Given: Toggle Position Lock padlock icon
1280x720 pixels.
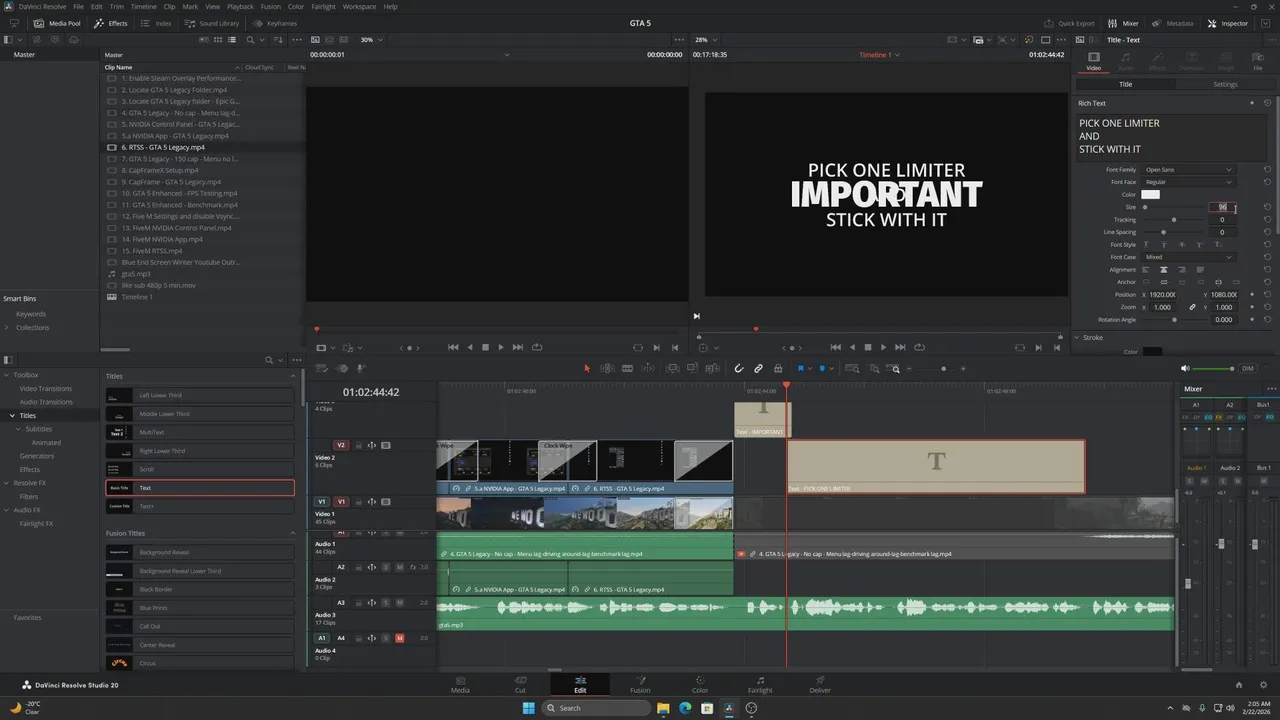Looking at the screenshot, I should pos(778,368).
